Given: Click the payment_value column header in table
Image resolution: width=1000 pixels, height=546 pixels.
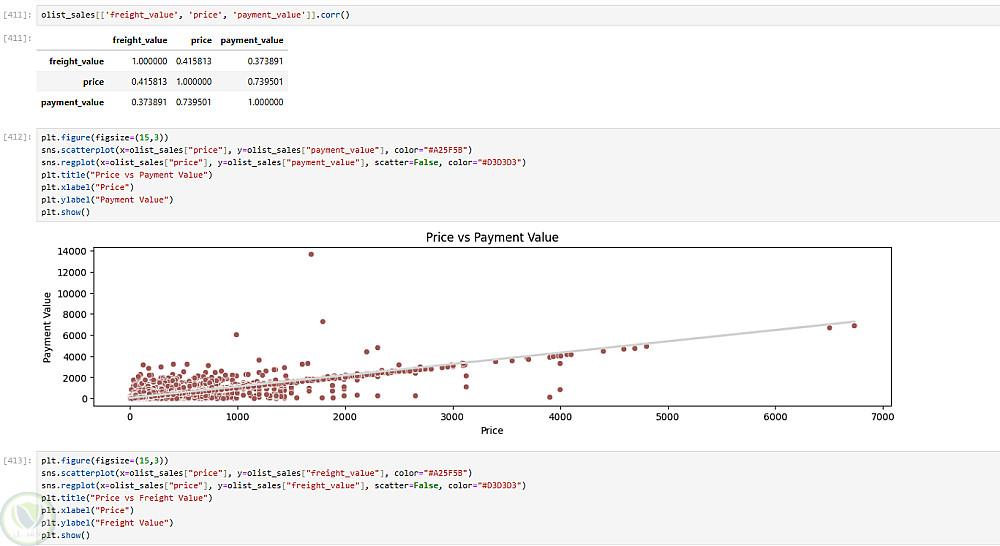Looking at the screenshot, I should tap(251, 40).
